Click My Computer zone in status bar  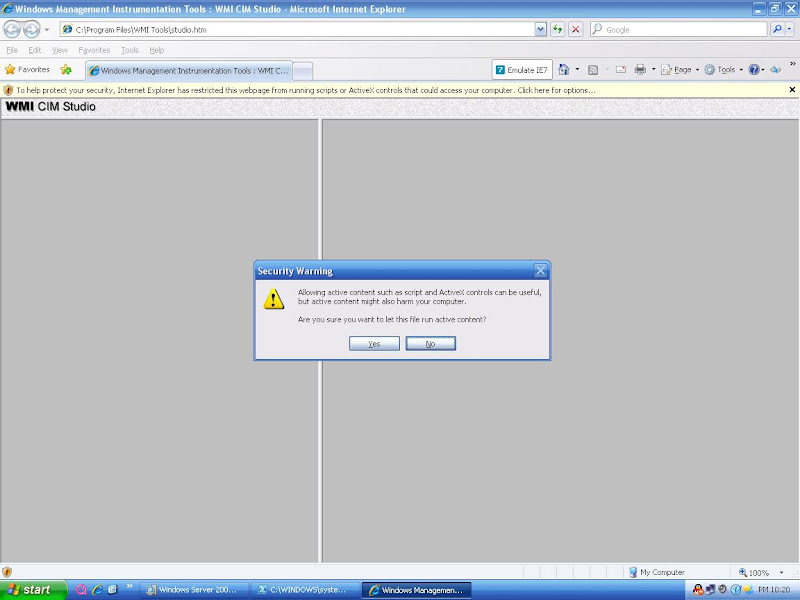tap(657, 572)
